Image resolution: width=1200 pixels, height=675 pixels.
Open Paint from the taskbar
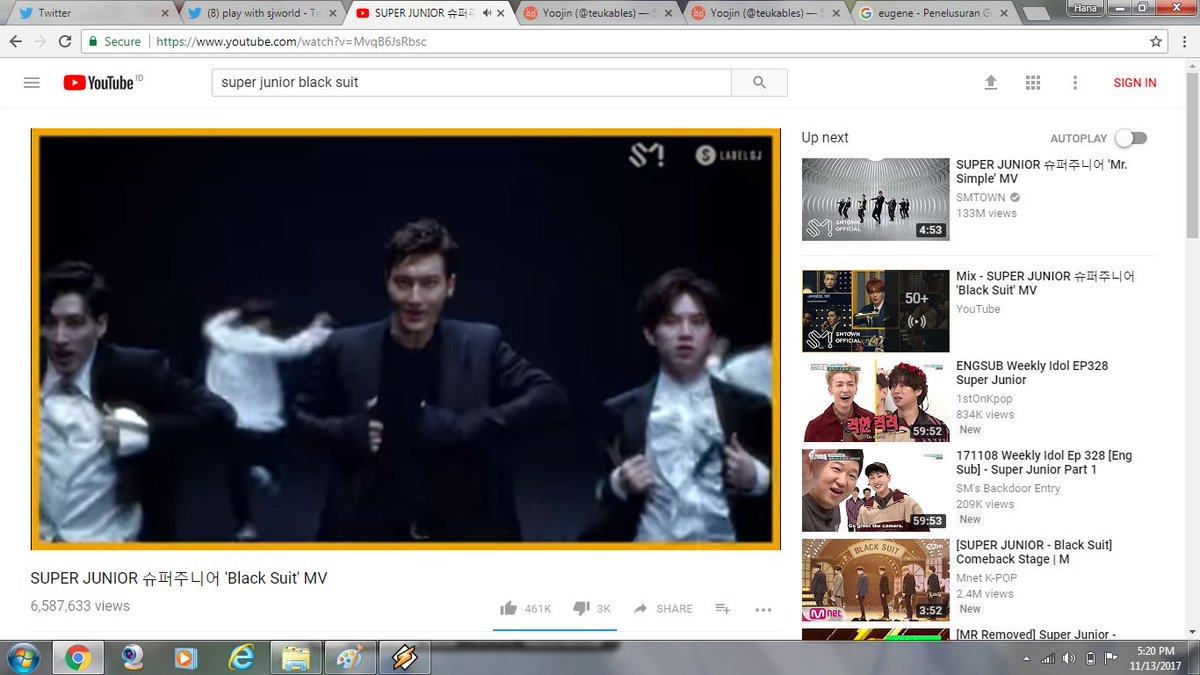pos(349,657)
